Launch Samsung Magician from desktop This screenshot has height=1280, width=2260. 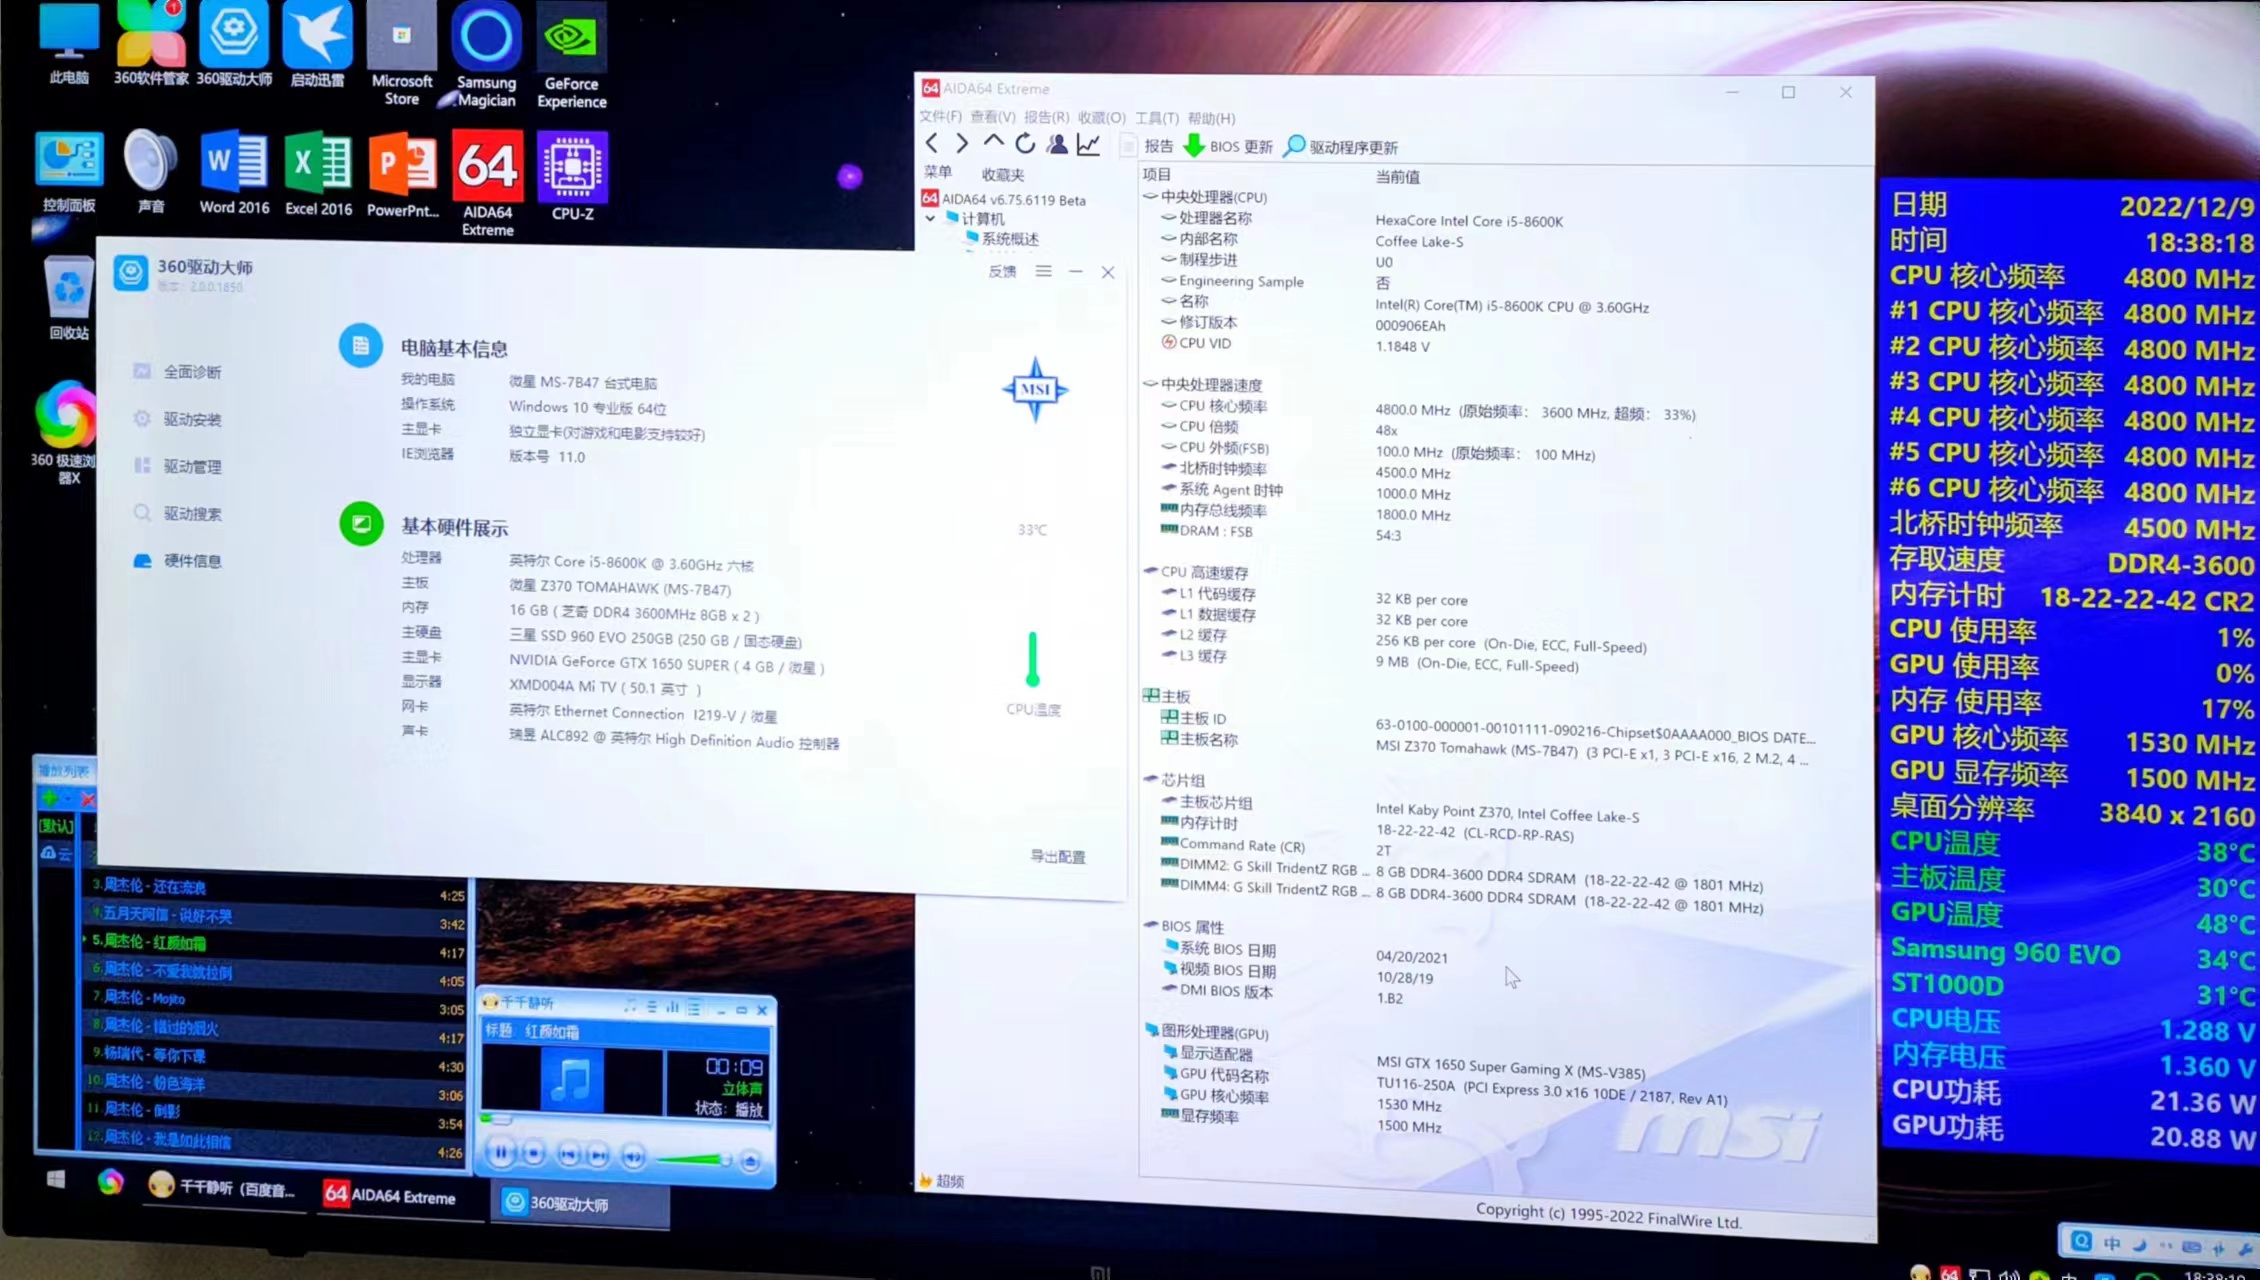pyautogui.click(x=486, y=54)
